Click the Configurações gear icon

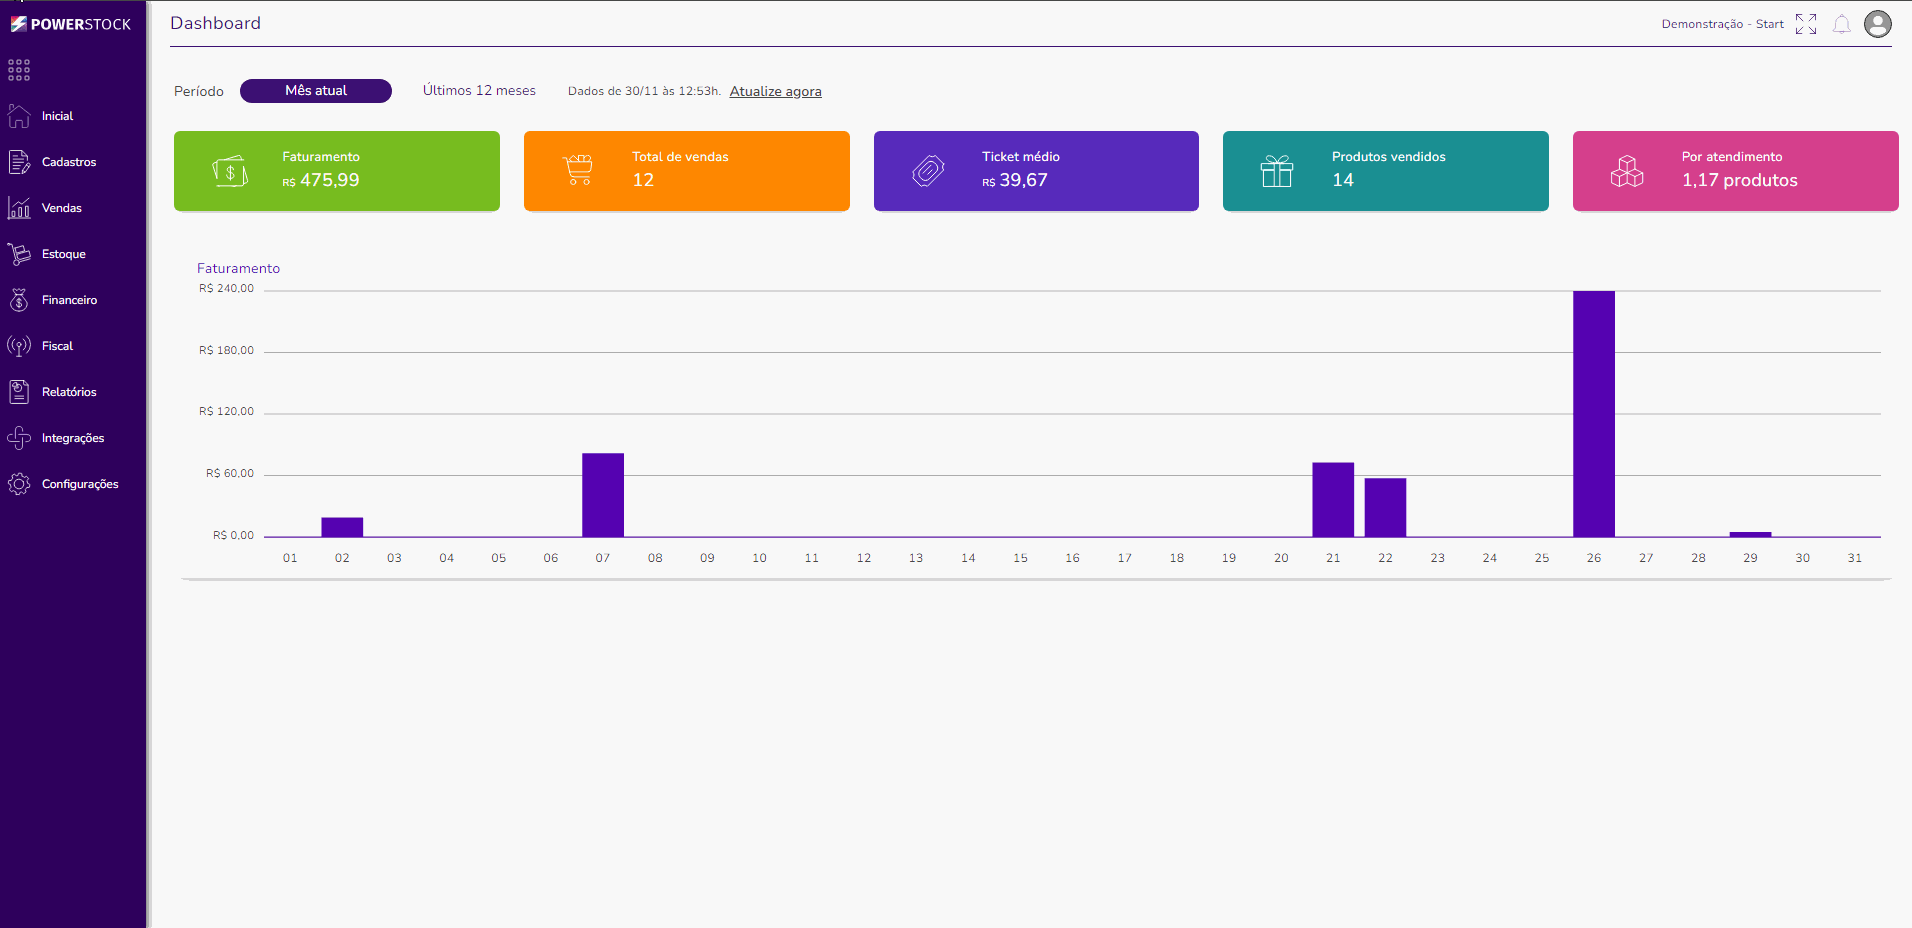tap(19, 484)
